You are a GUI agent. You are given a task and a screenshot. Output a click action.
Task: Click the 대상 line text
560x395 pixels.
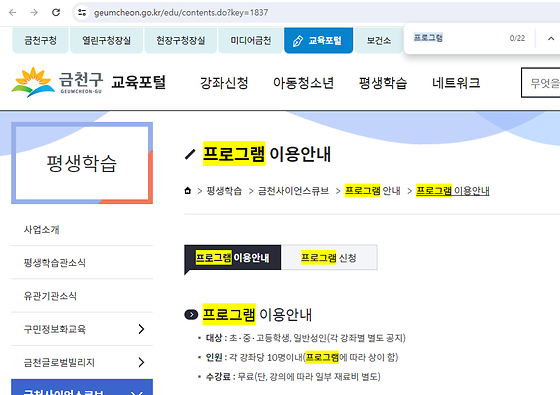point(306,338)
